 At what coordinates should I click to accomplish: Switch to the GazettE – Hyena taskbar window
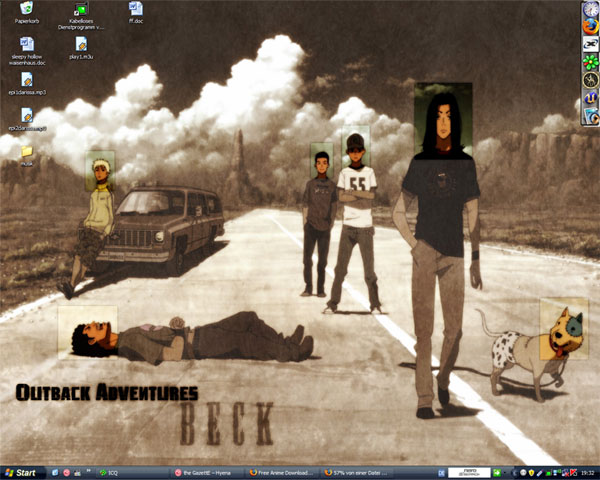[210, 472]
